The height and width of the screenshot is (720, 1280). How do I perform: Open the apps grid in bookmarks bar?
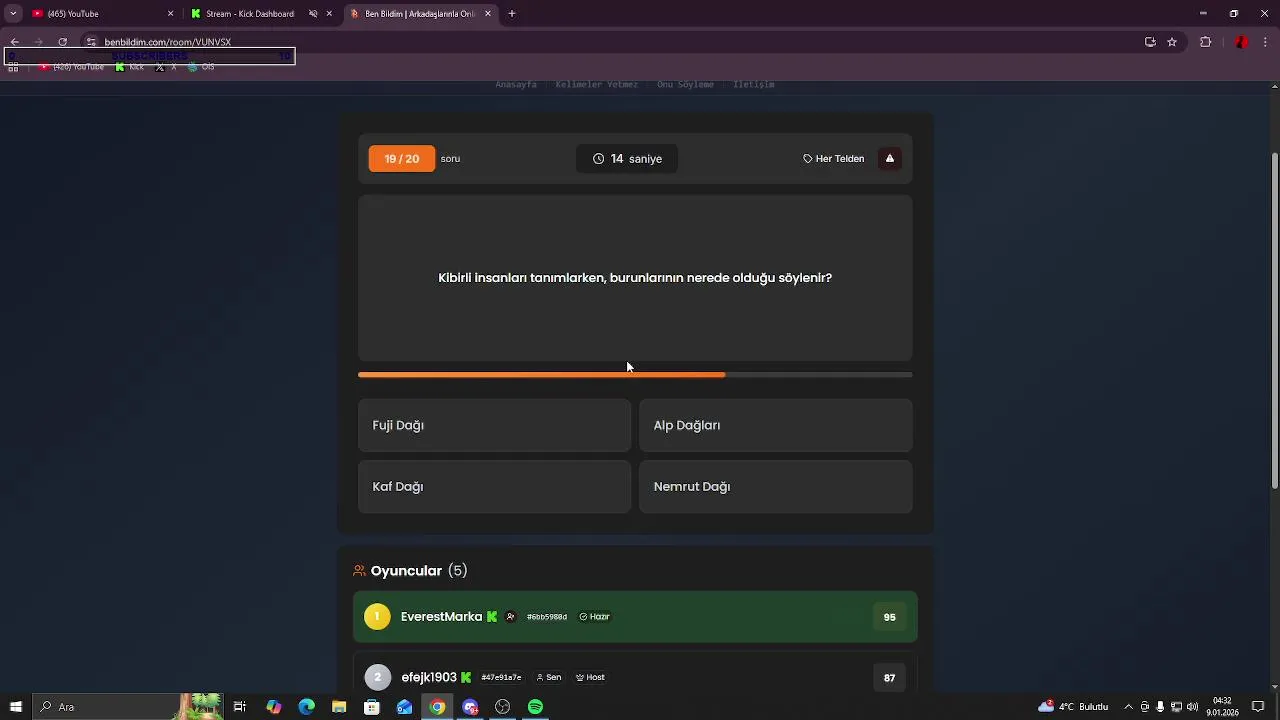tap(13, 67)
